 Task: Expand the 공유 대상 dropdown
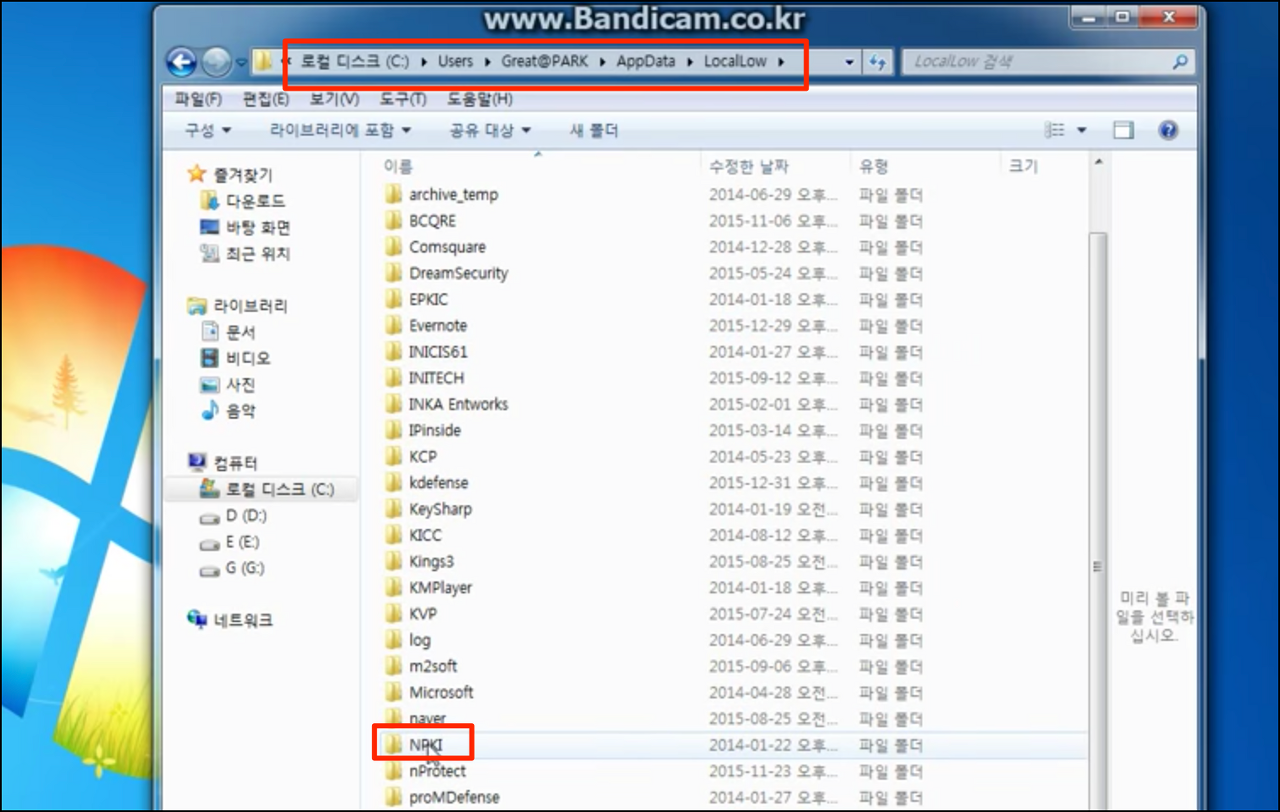coord(490,130)
